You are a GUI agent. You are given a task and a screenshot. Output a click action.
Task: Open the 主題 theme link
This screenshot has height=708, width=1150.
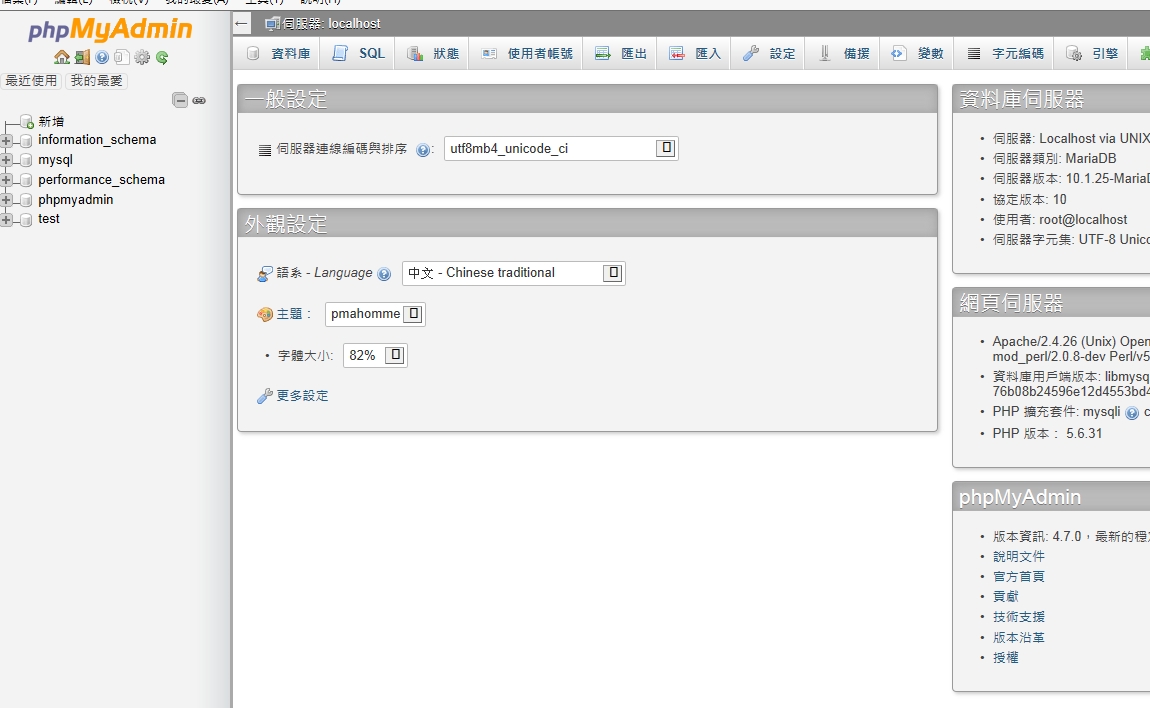point(289,314)
